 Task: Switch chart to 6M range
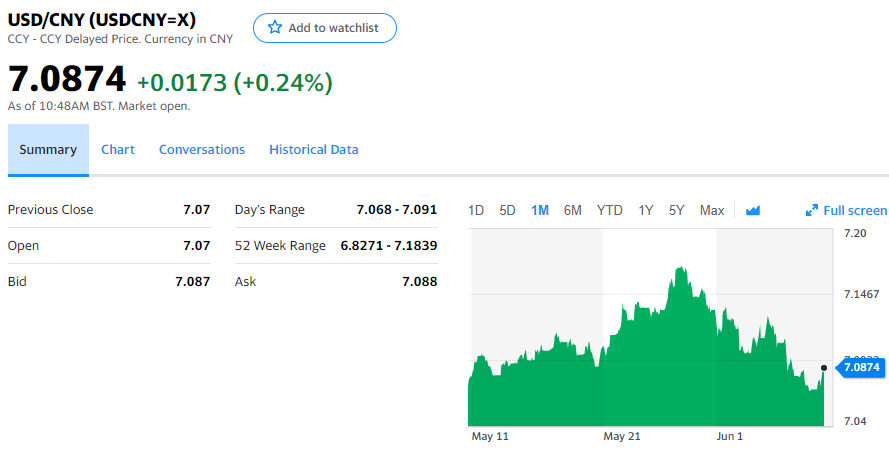pos(573,210)
